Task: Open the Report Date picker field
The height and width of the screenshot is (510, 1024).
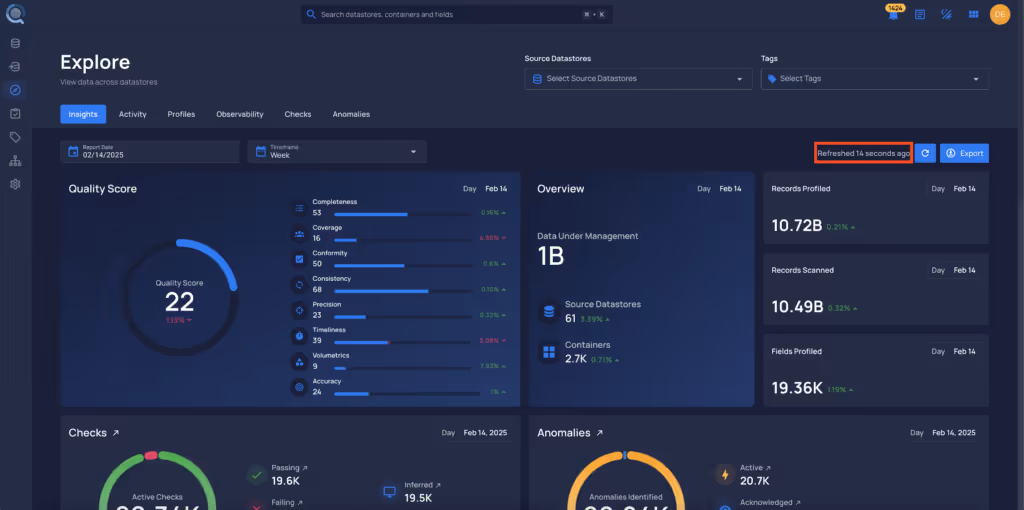Action: (x=150, y=151)
